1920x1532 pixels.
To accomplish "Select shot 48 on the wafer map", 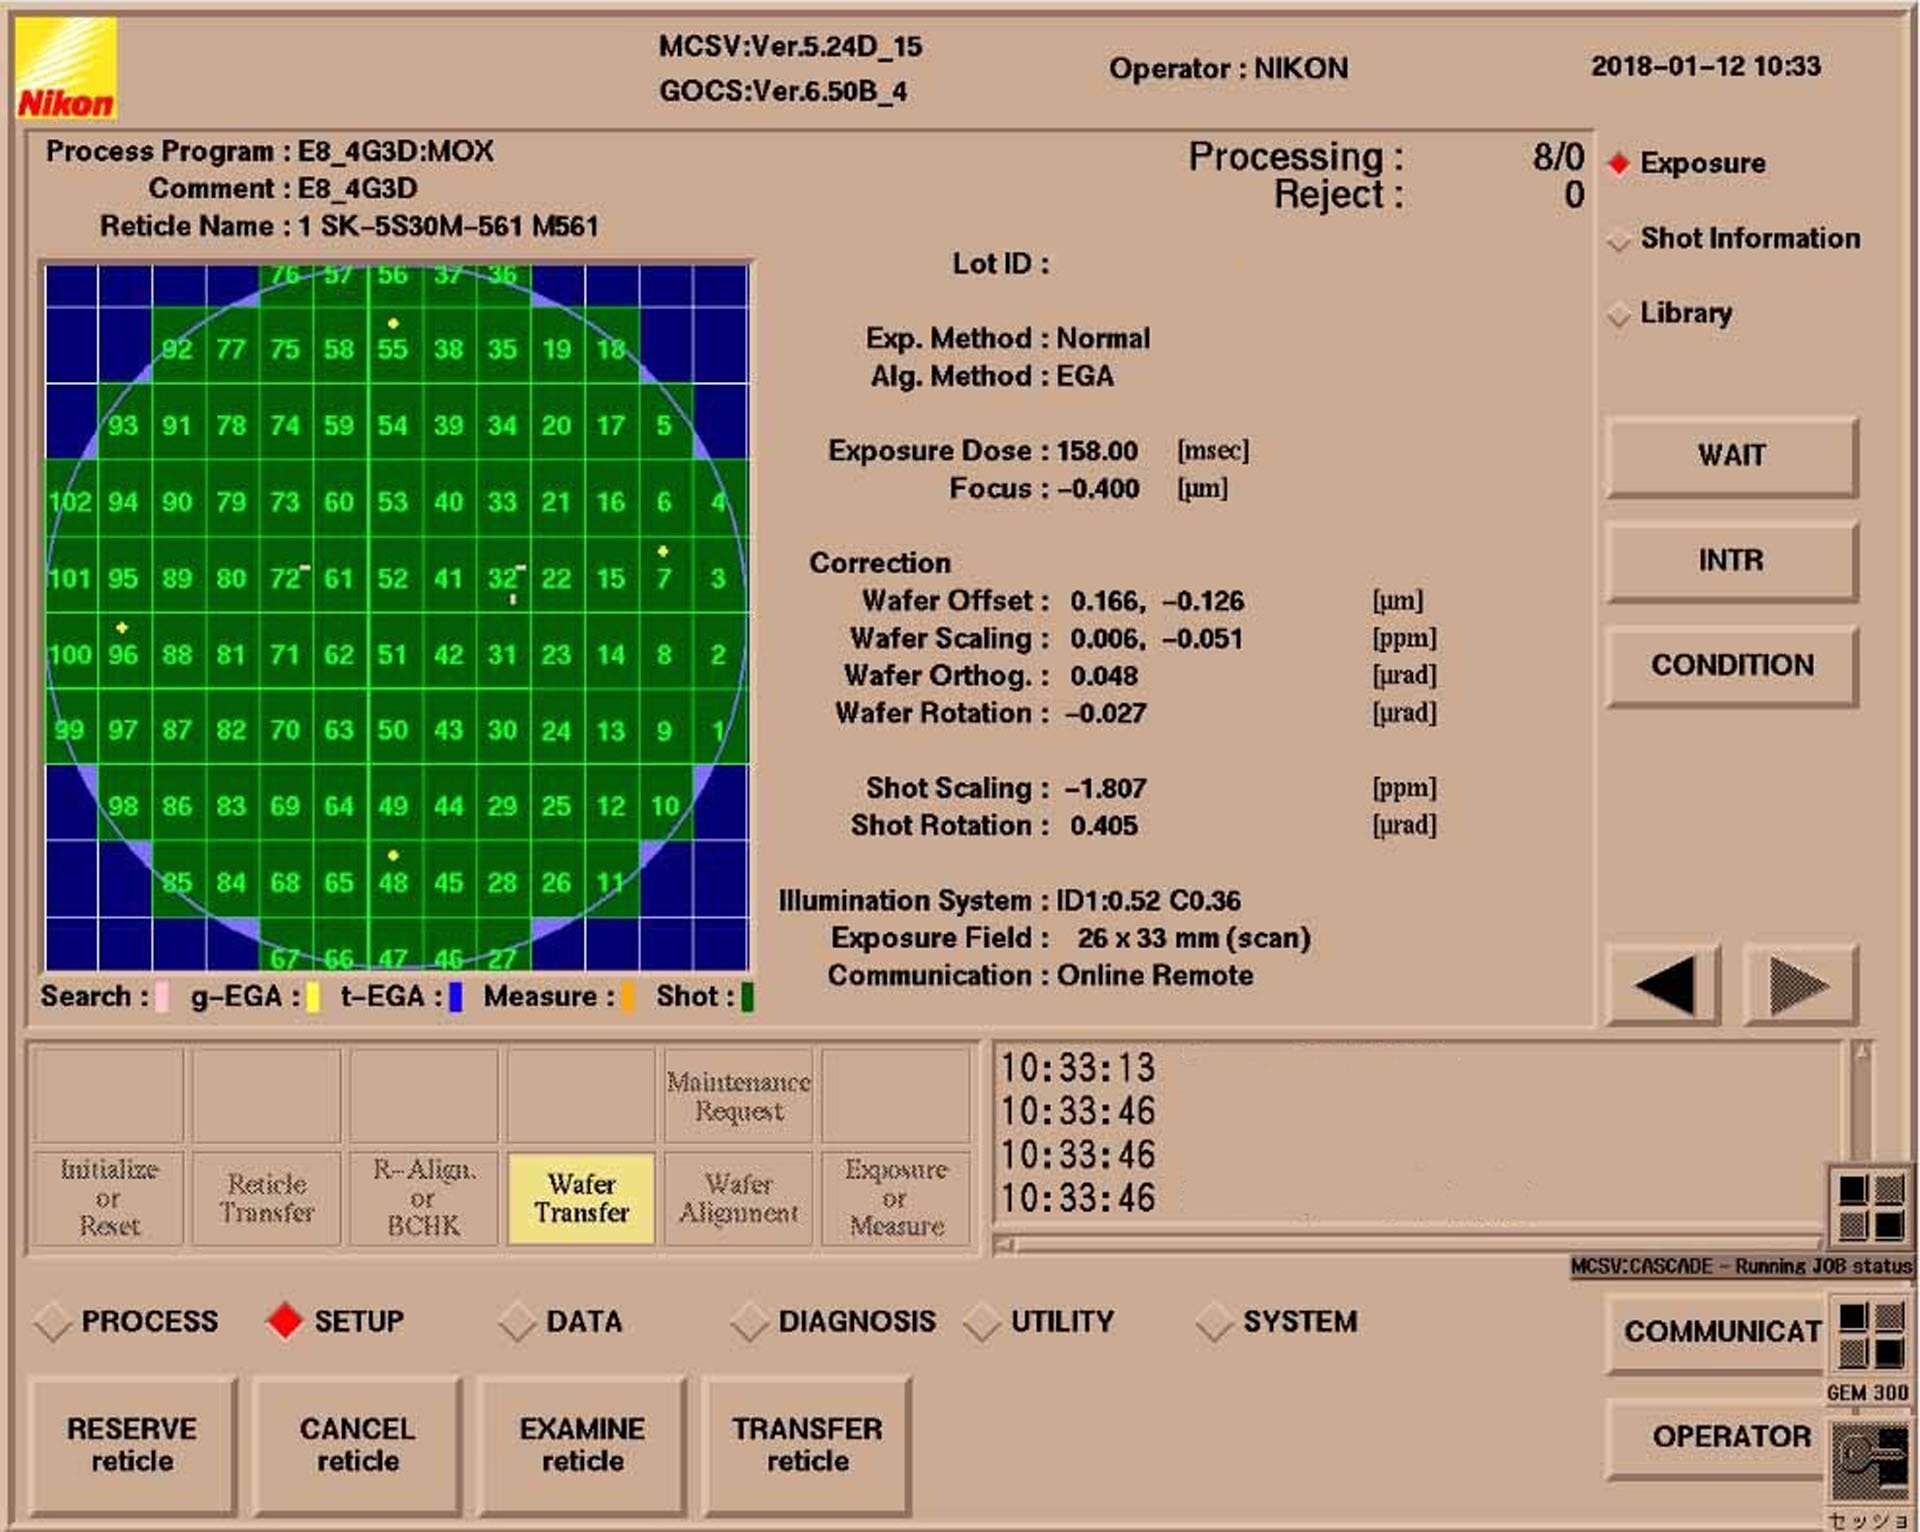I will tap(393, 879).
